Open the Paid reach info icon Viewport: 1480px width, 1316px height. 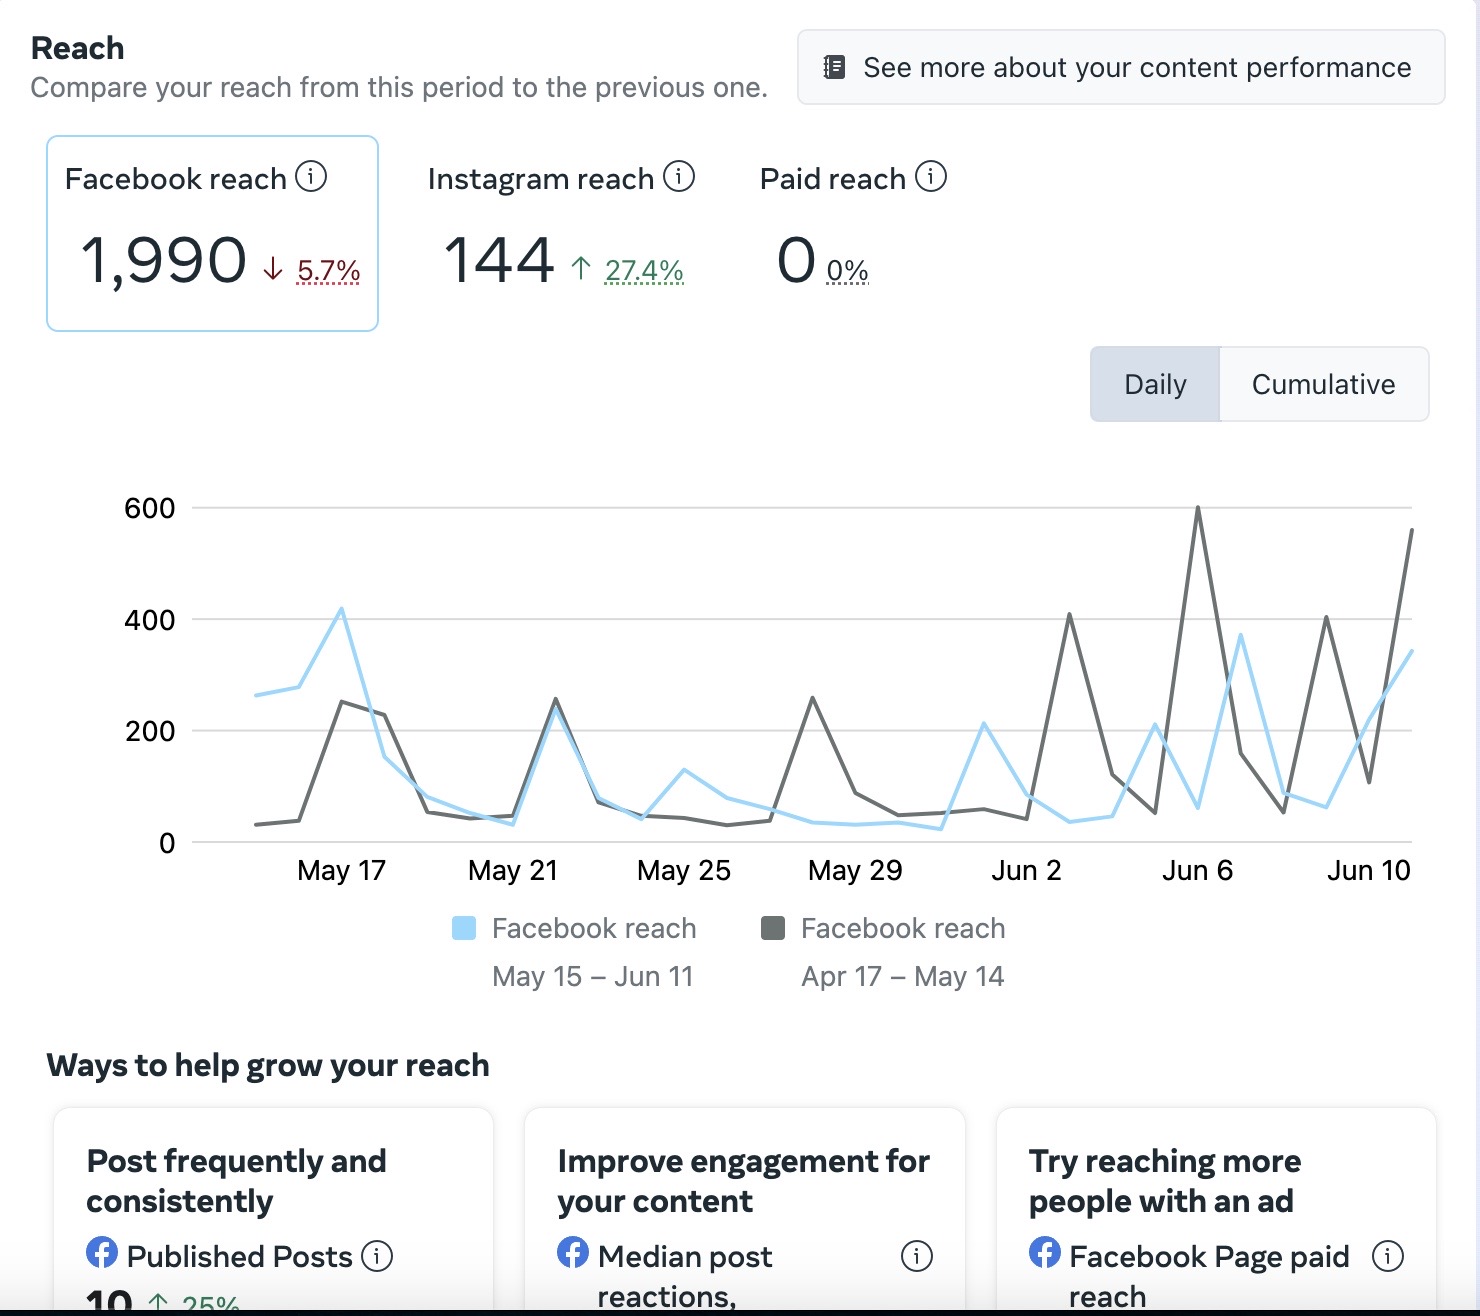tap(931, 177)
